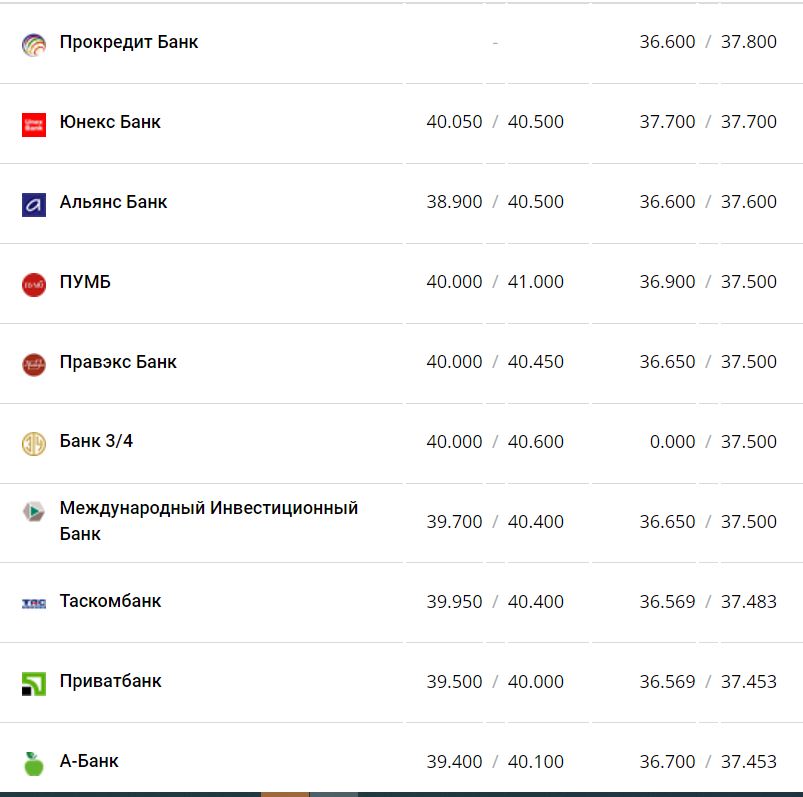This screenshot has height=797, width=803.
Task: Click the Банк 3/4 logo icon
Action: coord(34,443)
